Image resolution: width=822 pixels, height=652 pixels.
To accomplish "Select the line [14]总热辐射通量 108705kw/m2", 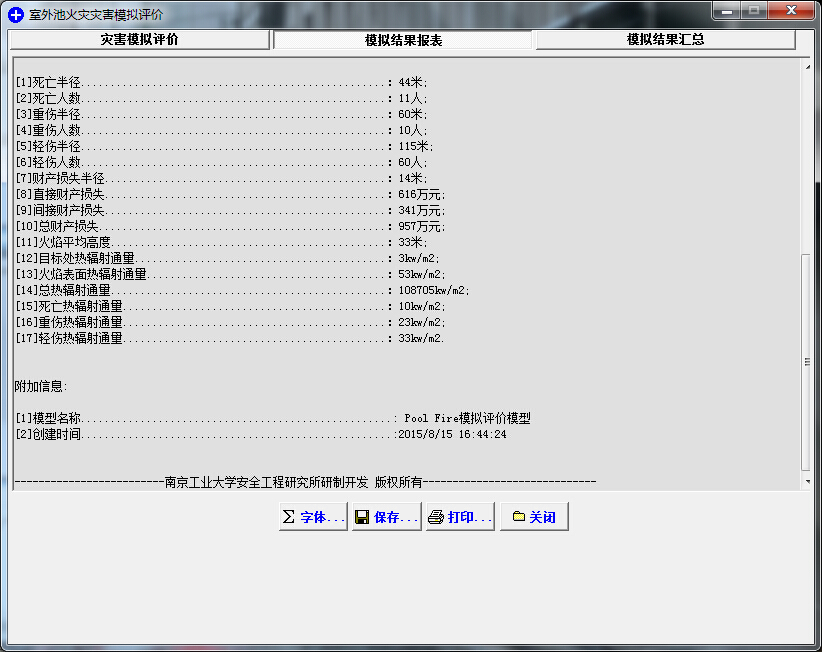I will 242,290.
